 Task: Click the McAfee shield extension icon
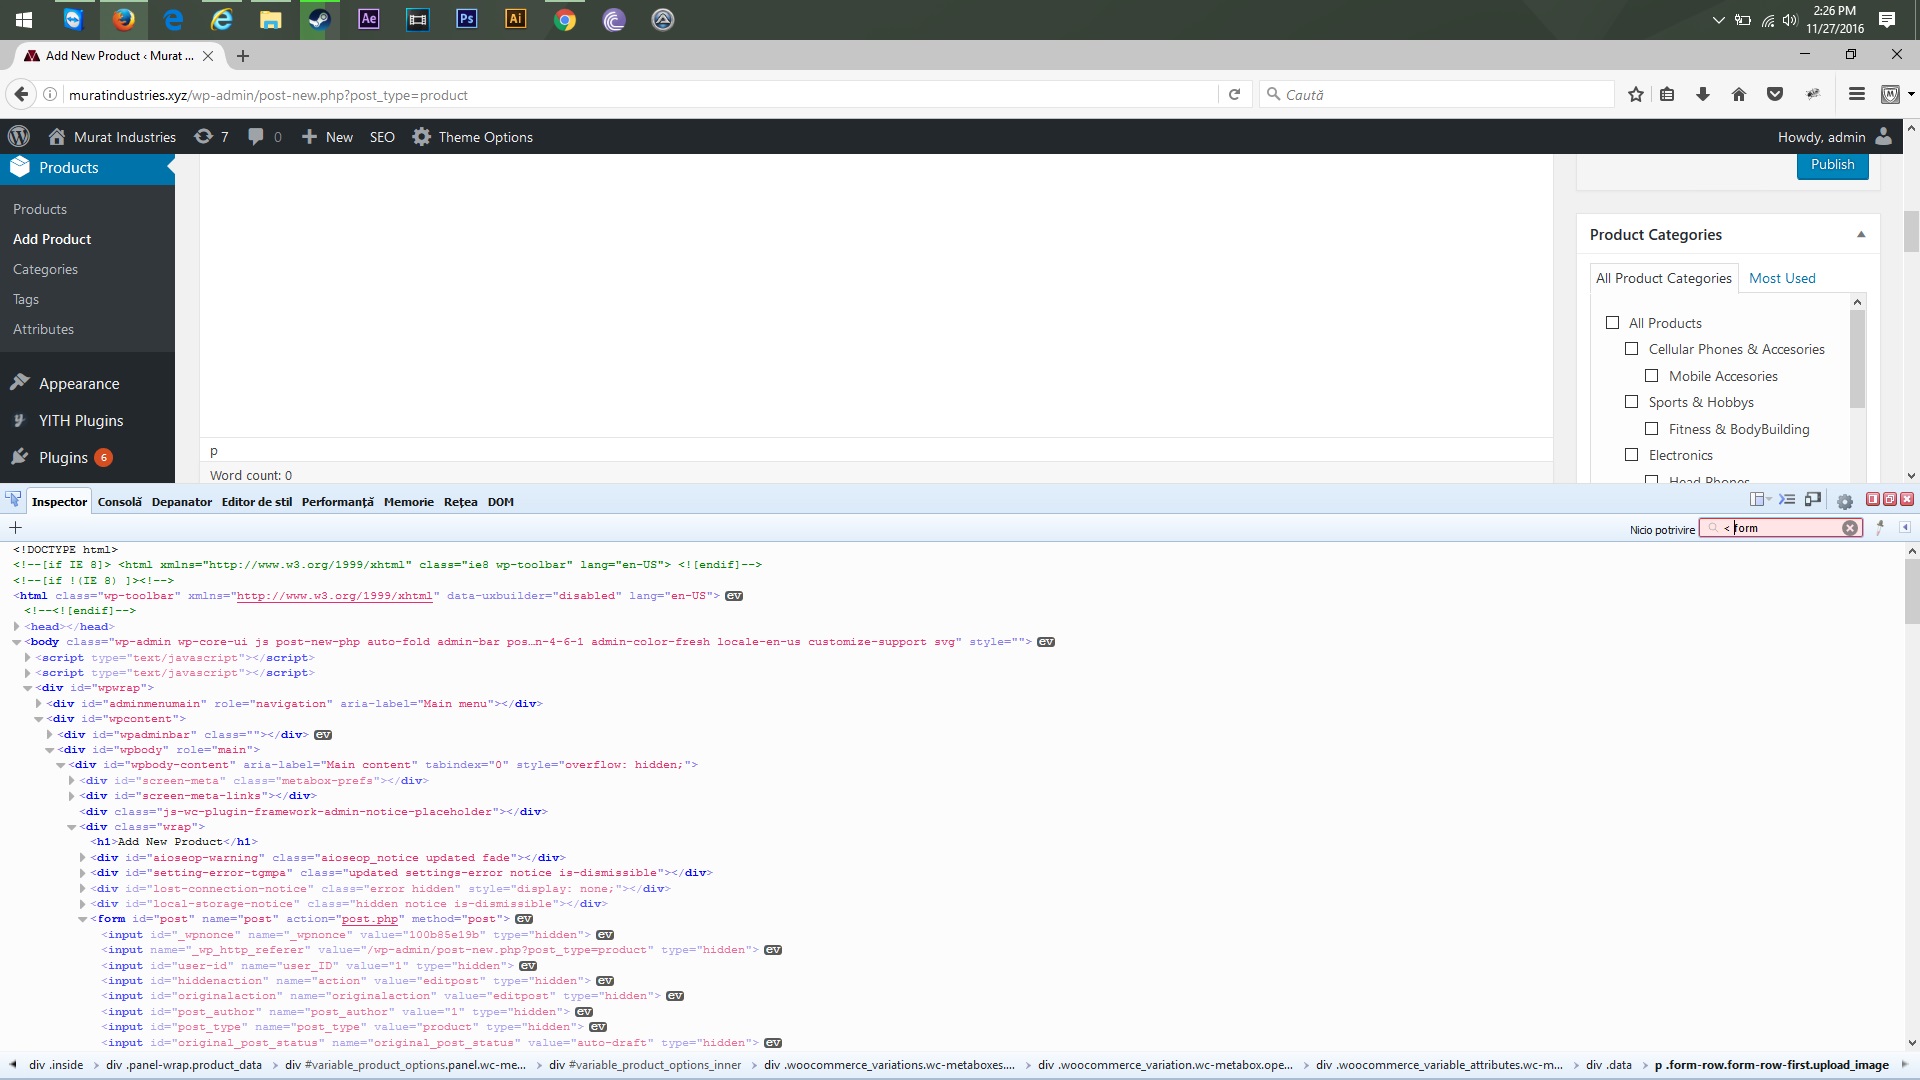coord(1890,94)
